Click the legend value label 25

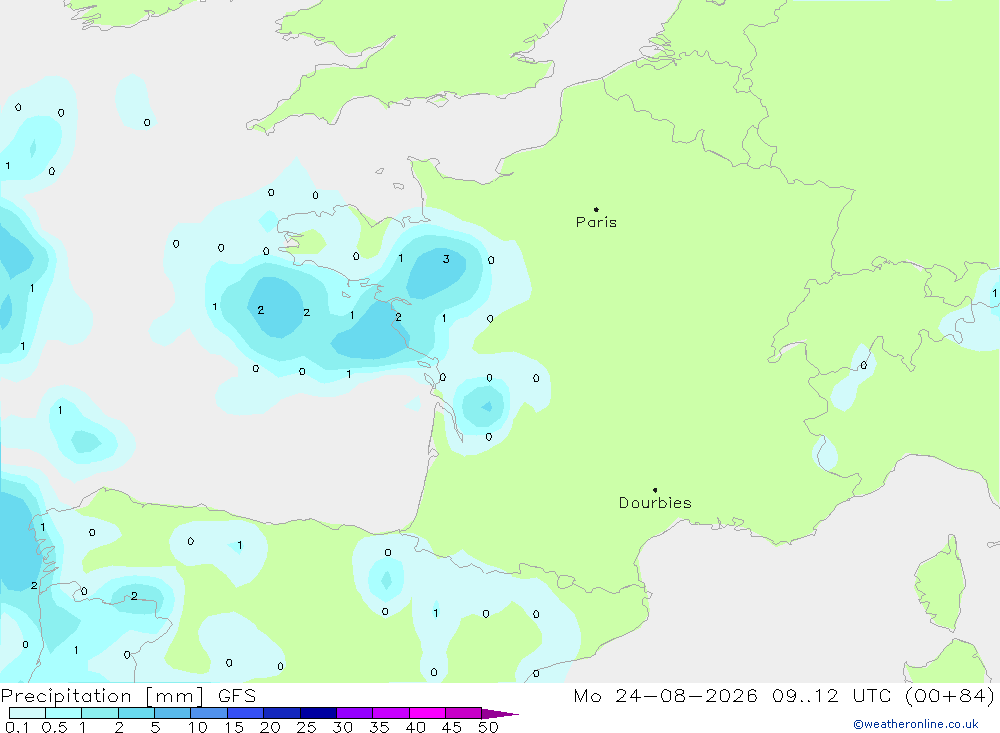[x=306, y=727]
